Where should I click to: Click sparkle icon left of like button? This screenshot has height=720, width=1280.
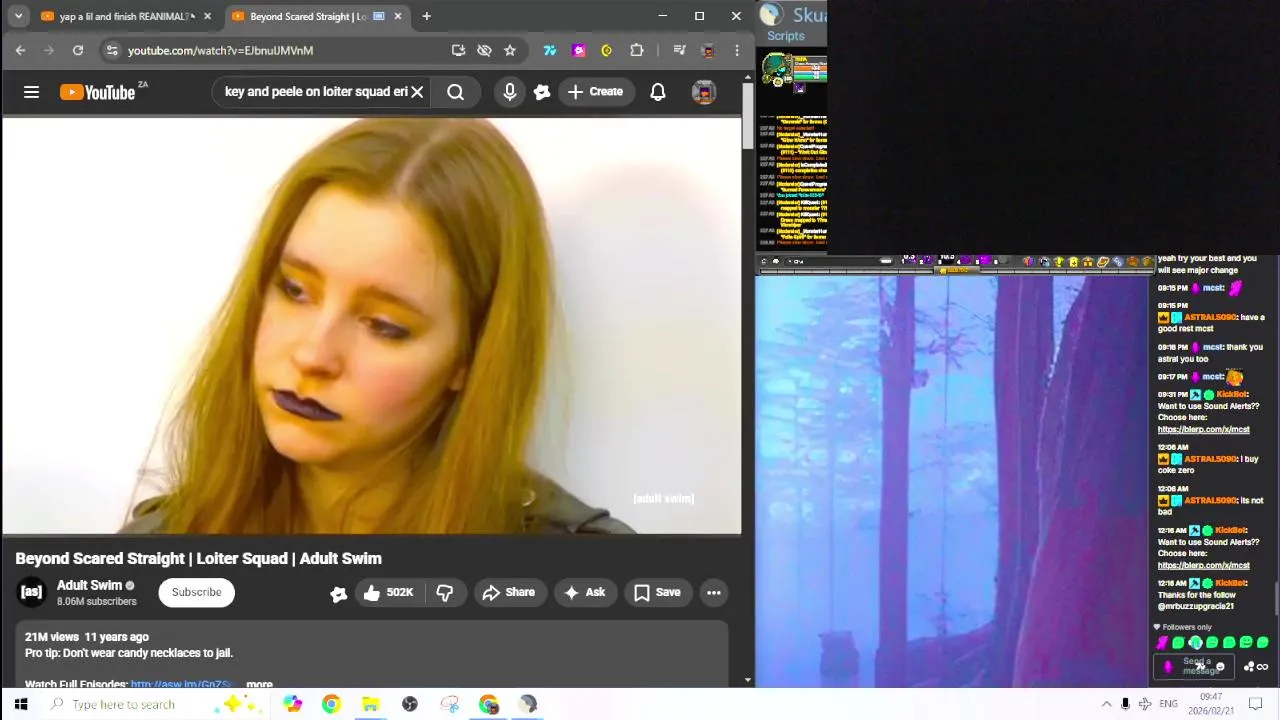click(x=339, y=594)
